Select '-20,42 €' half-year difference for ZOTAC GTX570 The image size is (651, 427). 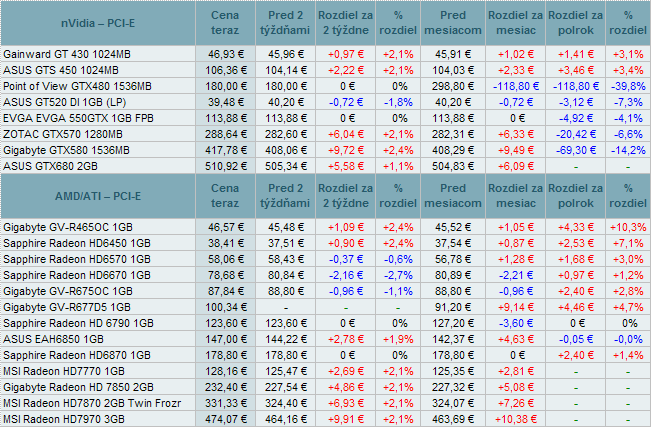(575, 135)
